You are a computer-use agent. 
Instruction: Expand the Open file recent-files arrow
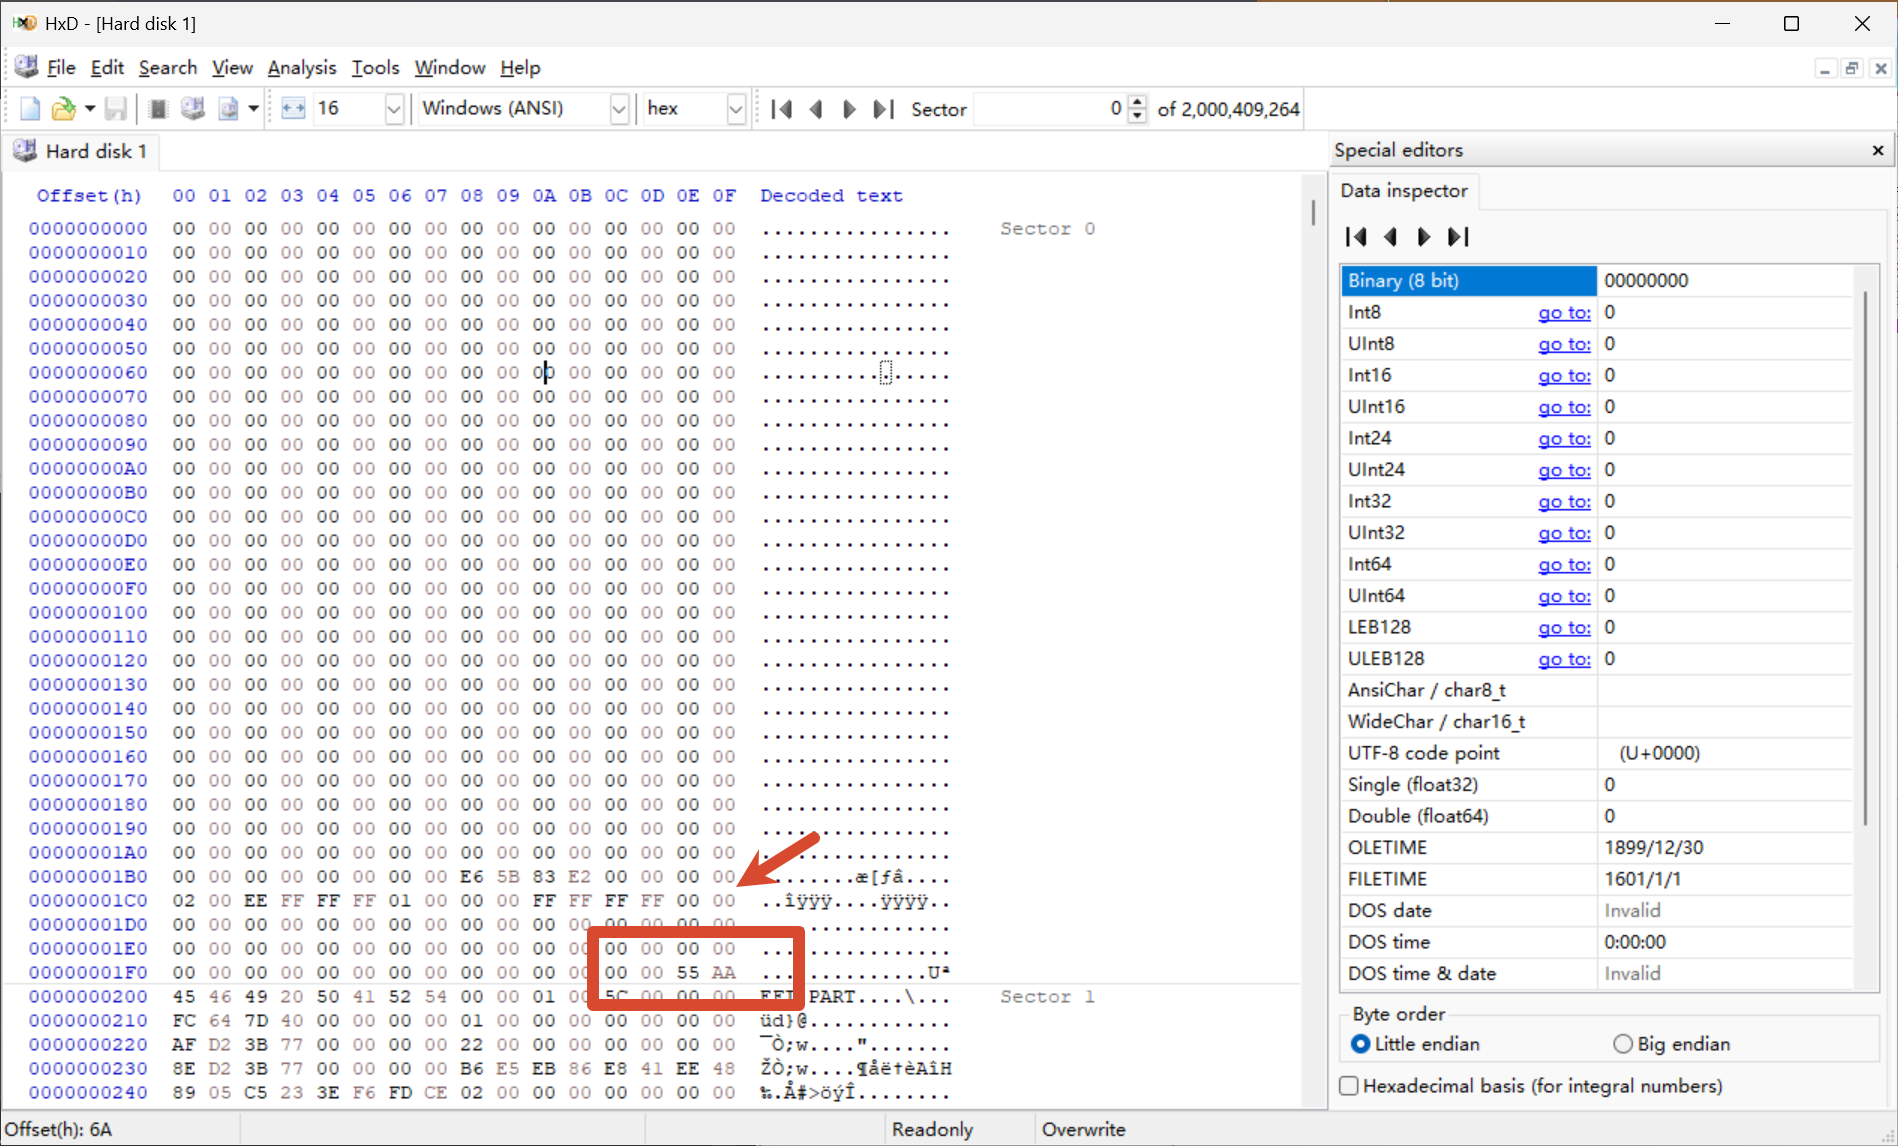point(89,109)
